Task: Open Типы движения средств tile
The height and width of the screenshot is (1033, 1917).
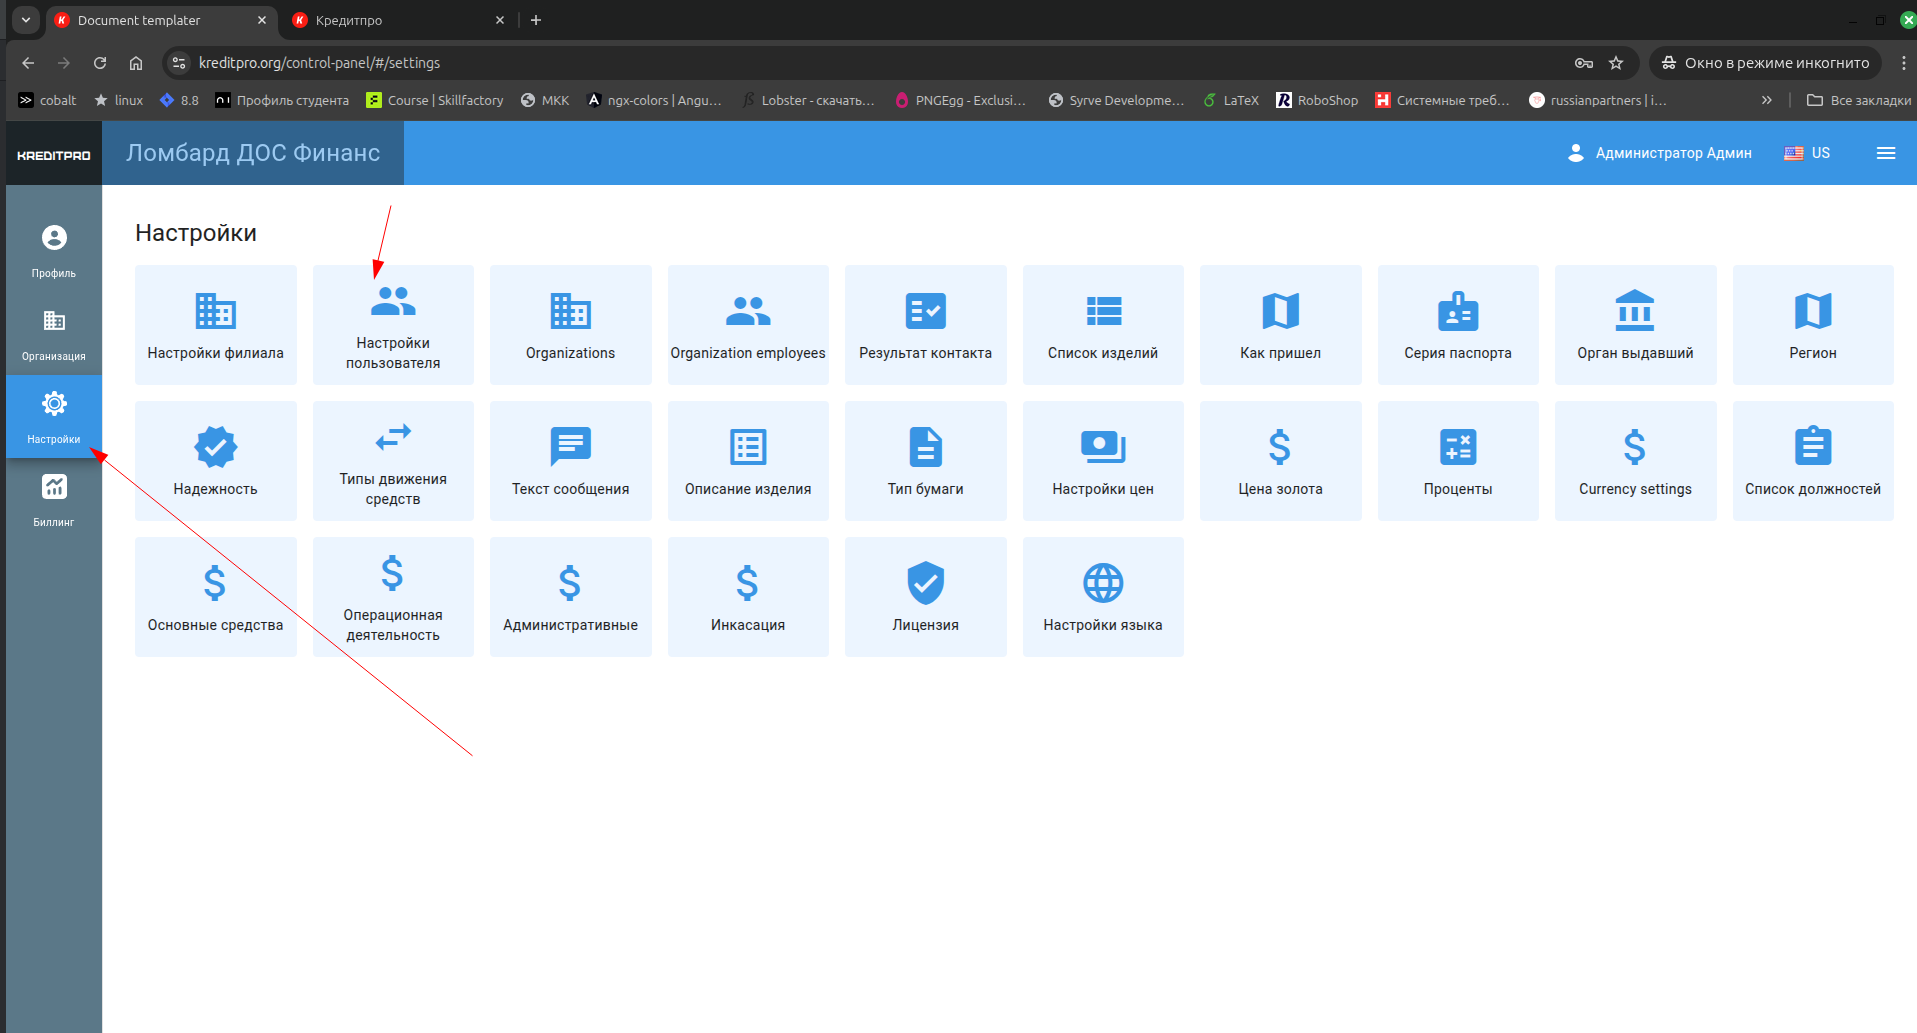Action: [393, 461]
